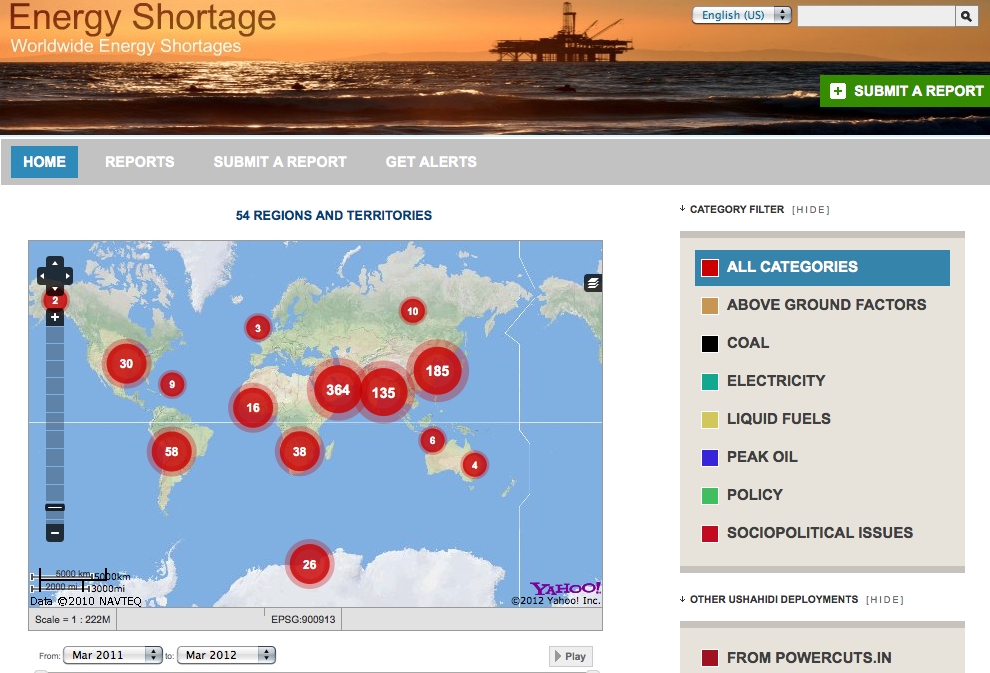Viewport: 990px width, 673px height.
Task: Pan the map right arrow
Action: pos(67,276)
